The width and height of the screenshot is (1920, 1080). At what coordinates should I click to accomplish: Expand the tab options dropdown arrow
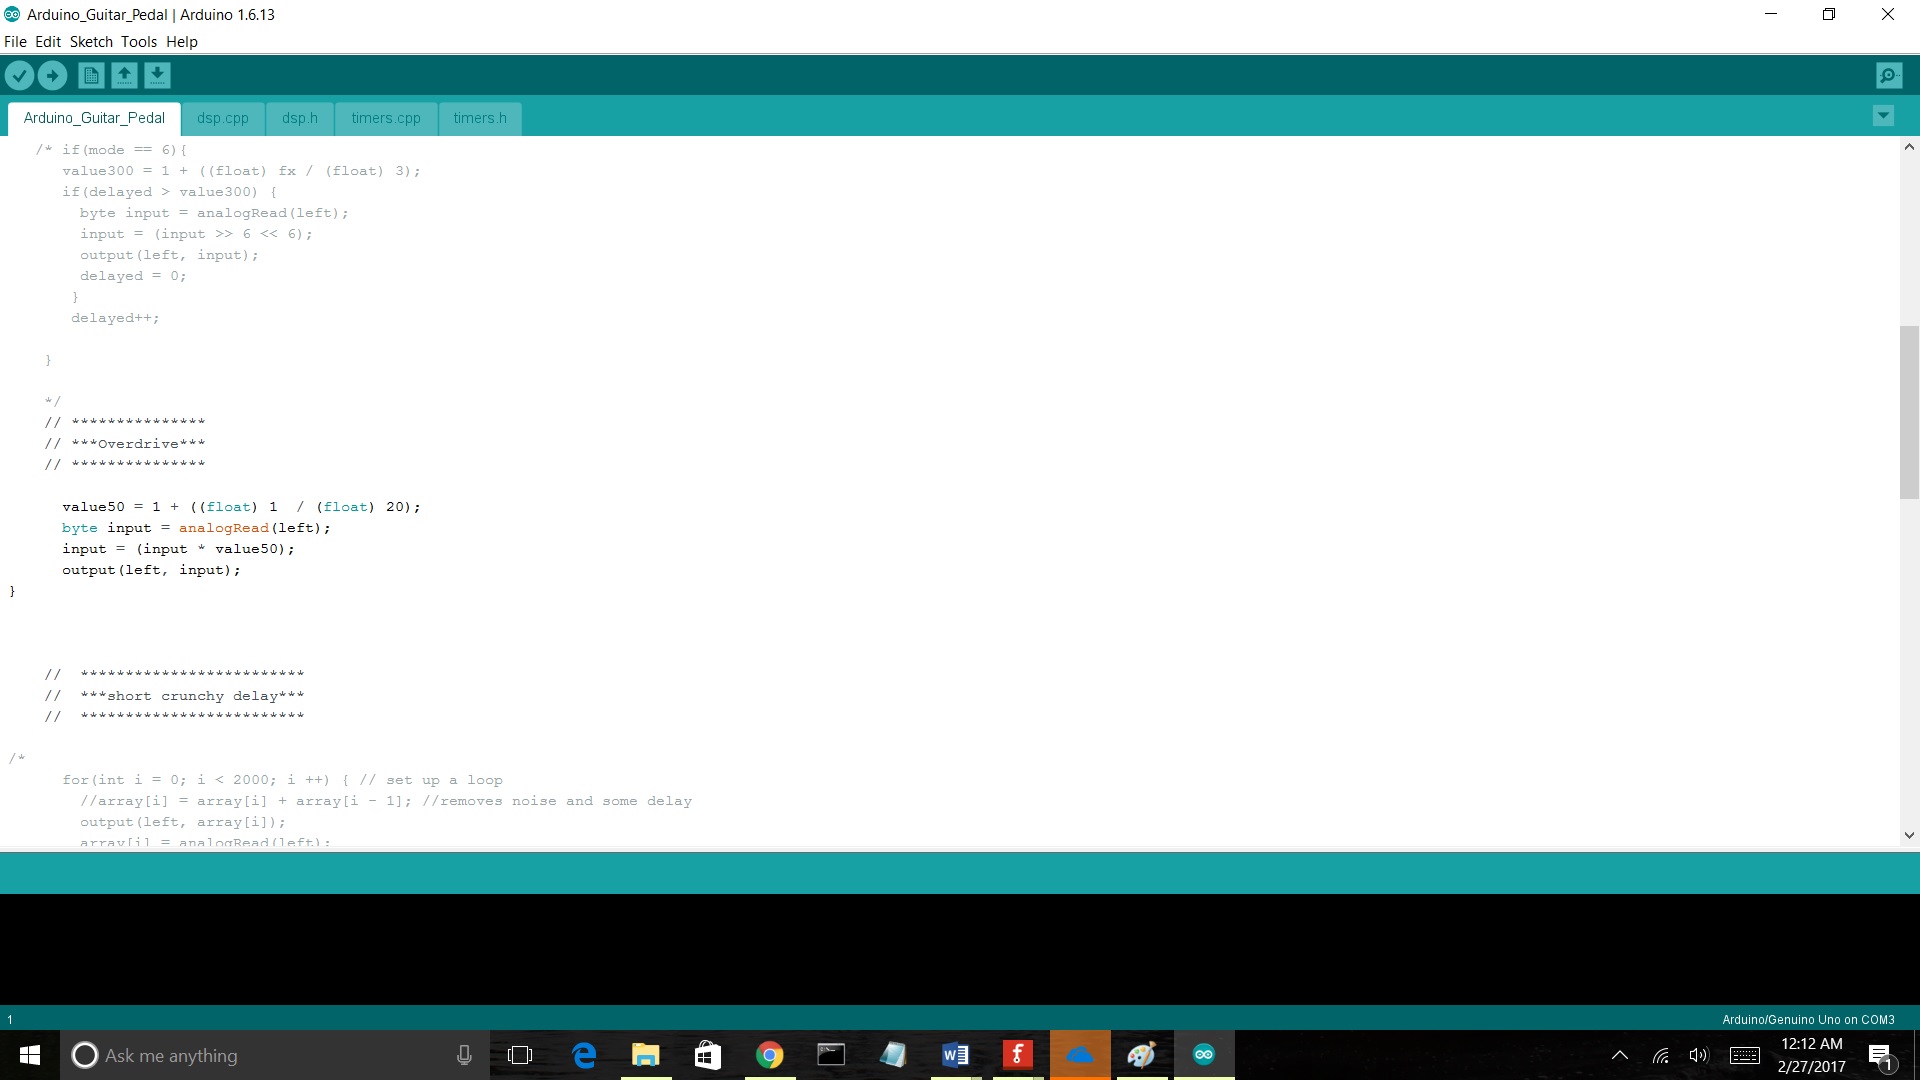click(1883, 116)
